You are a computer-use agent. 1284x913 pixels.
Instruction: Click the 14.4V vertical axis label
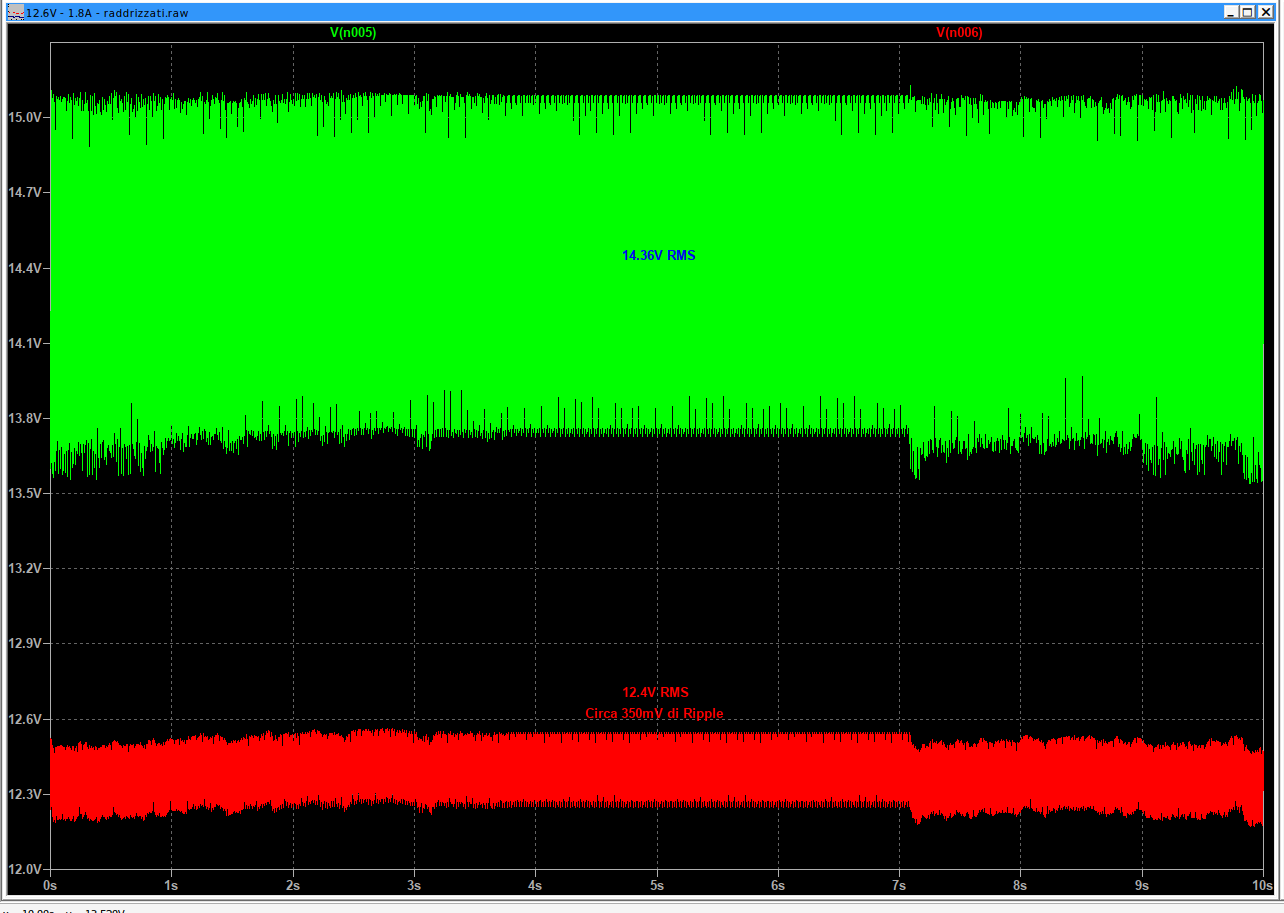[27, 268]
